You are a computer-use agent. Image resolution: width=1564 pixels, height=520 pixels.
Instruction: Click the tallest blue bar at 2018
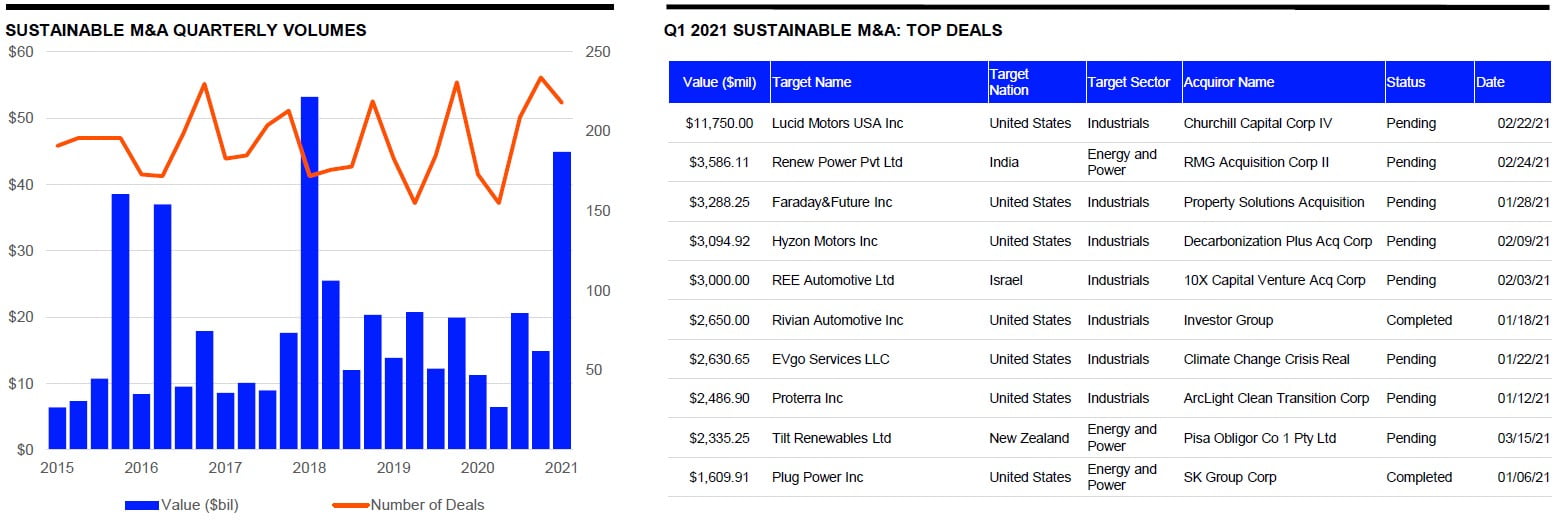pyautogui.click(x=310, y=272)
